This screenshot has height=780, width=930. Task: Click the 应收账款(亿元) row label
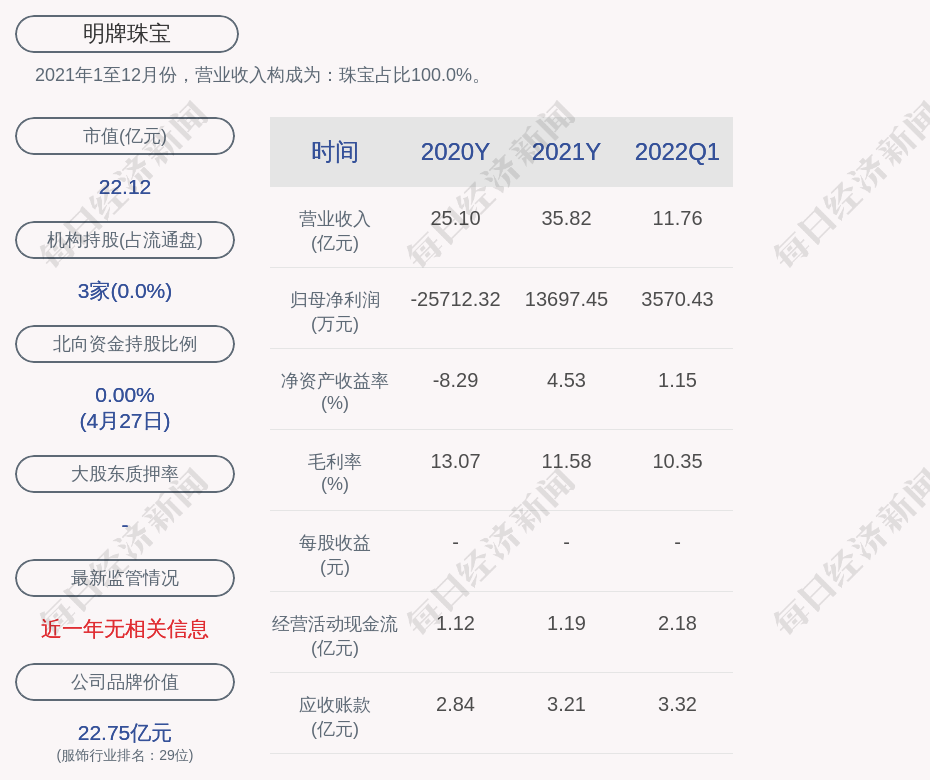[x=335, y=717]
